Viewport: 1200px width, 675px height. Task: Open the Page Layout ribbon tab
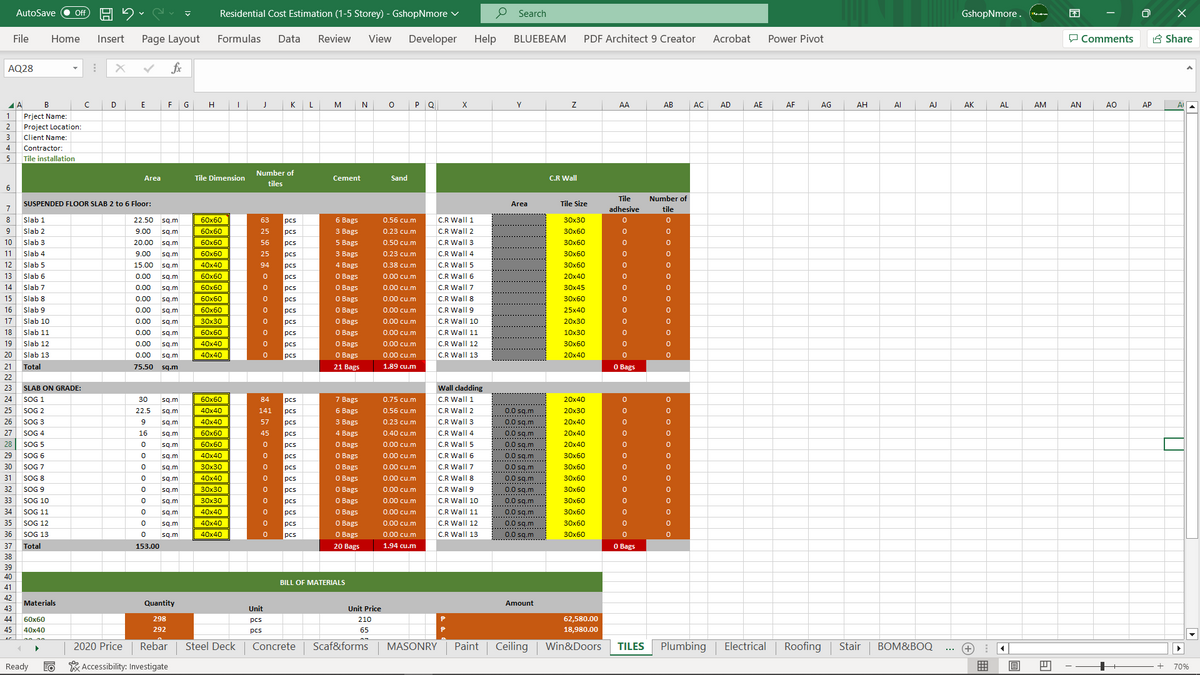(x=171, y=39)
